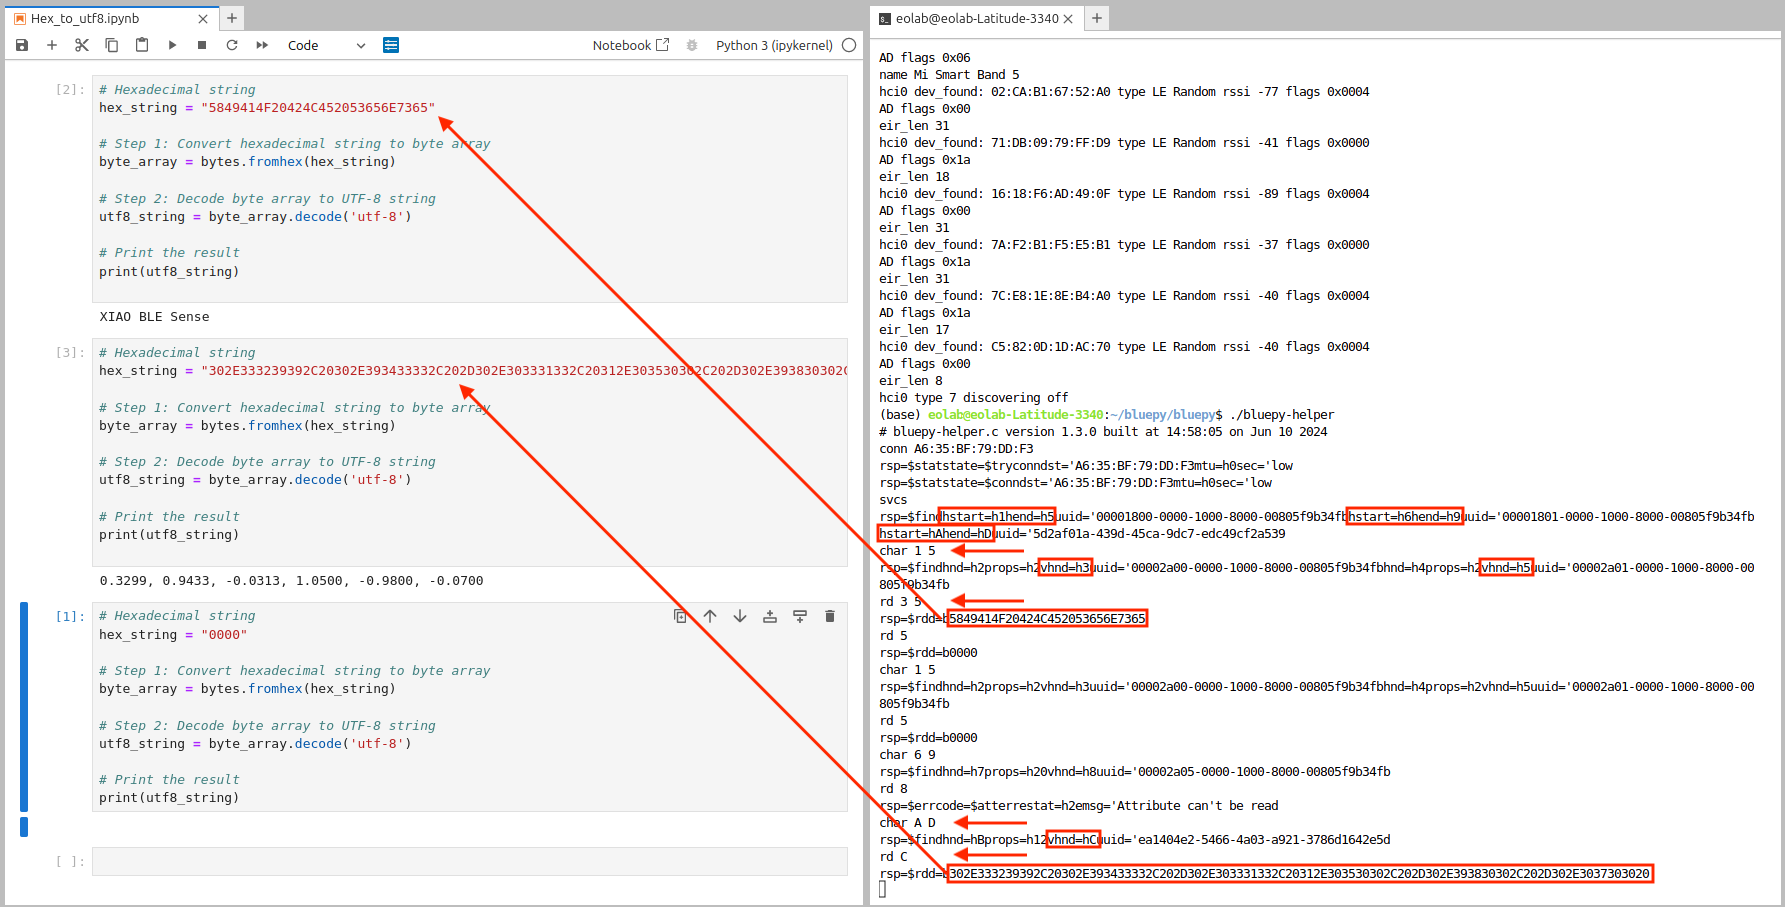Click the terminal line 'conn A6:35:BF:79:DD:F3'
Image resolution: width=1785 pixels, height=907 pixels.
click(x=956, y=449)
